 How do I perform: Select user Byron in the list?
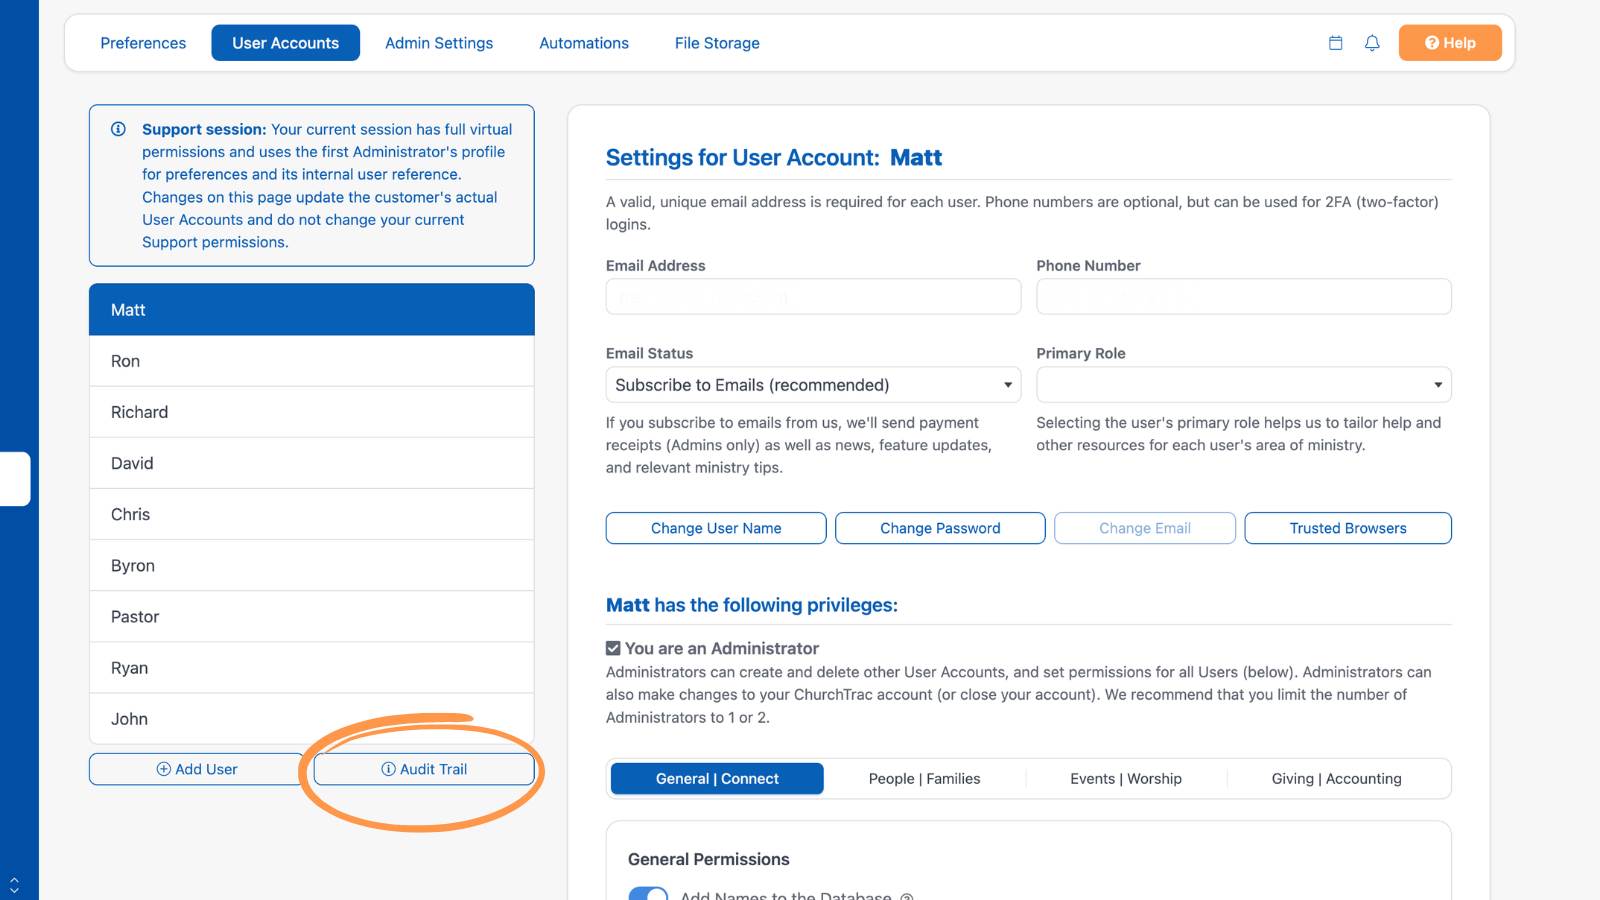[312, 565]
